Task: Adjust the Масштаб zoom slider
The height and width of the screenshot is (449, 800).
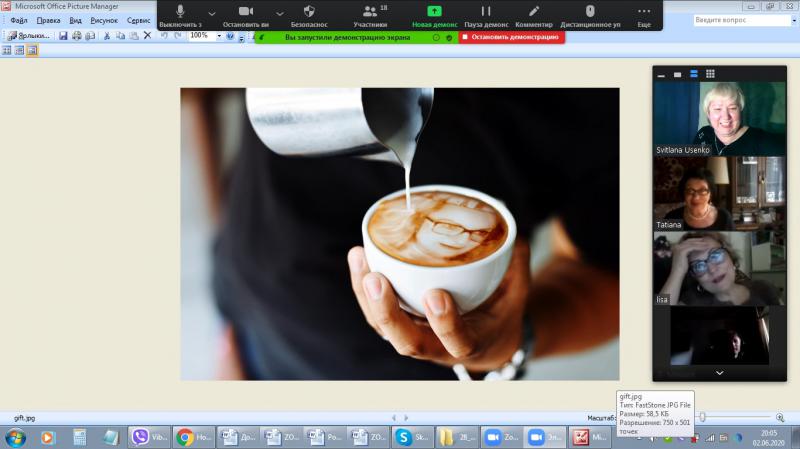Action: pyautogui.click(x=702, y=417)
